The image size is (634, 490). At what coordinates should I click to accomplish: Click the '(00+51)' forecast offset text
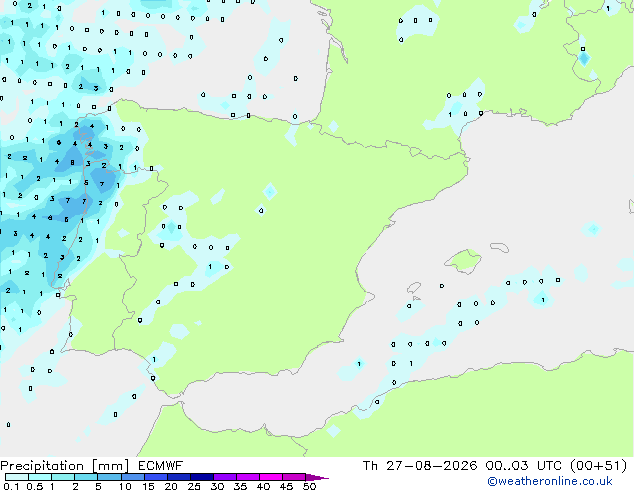(598, 466)
